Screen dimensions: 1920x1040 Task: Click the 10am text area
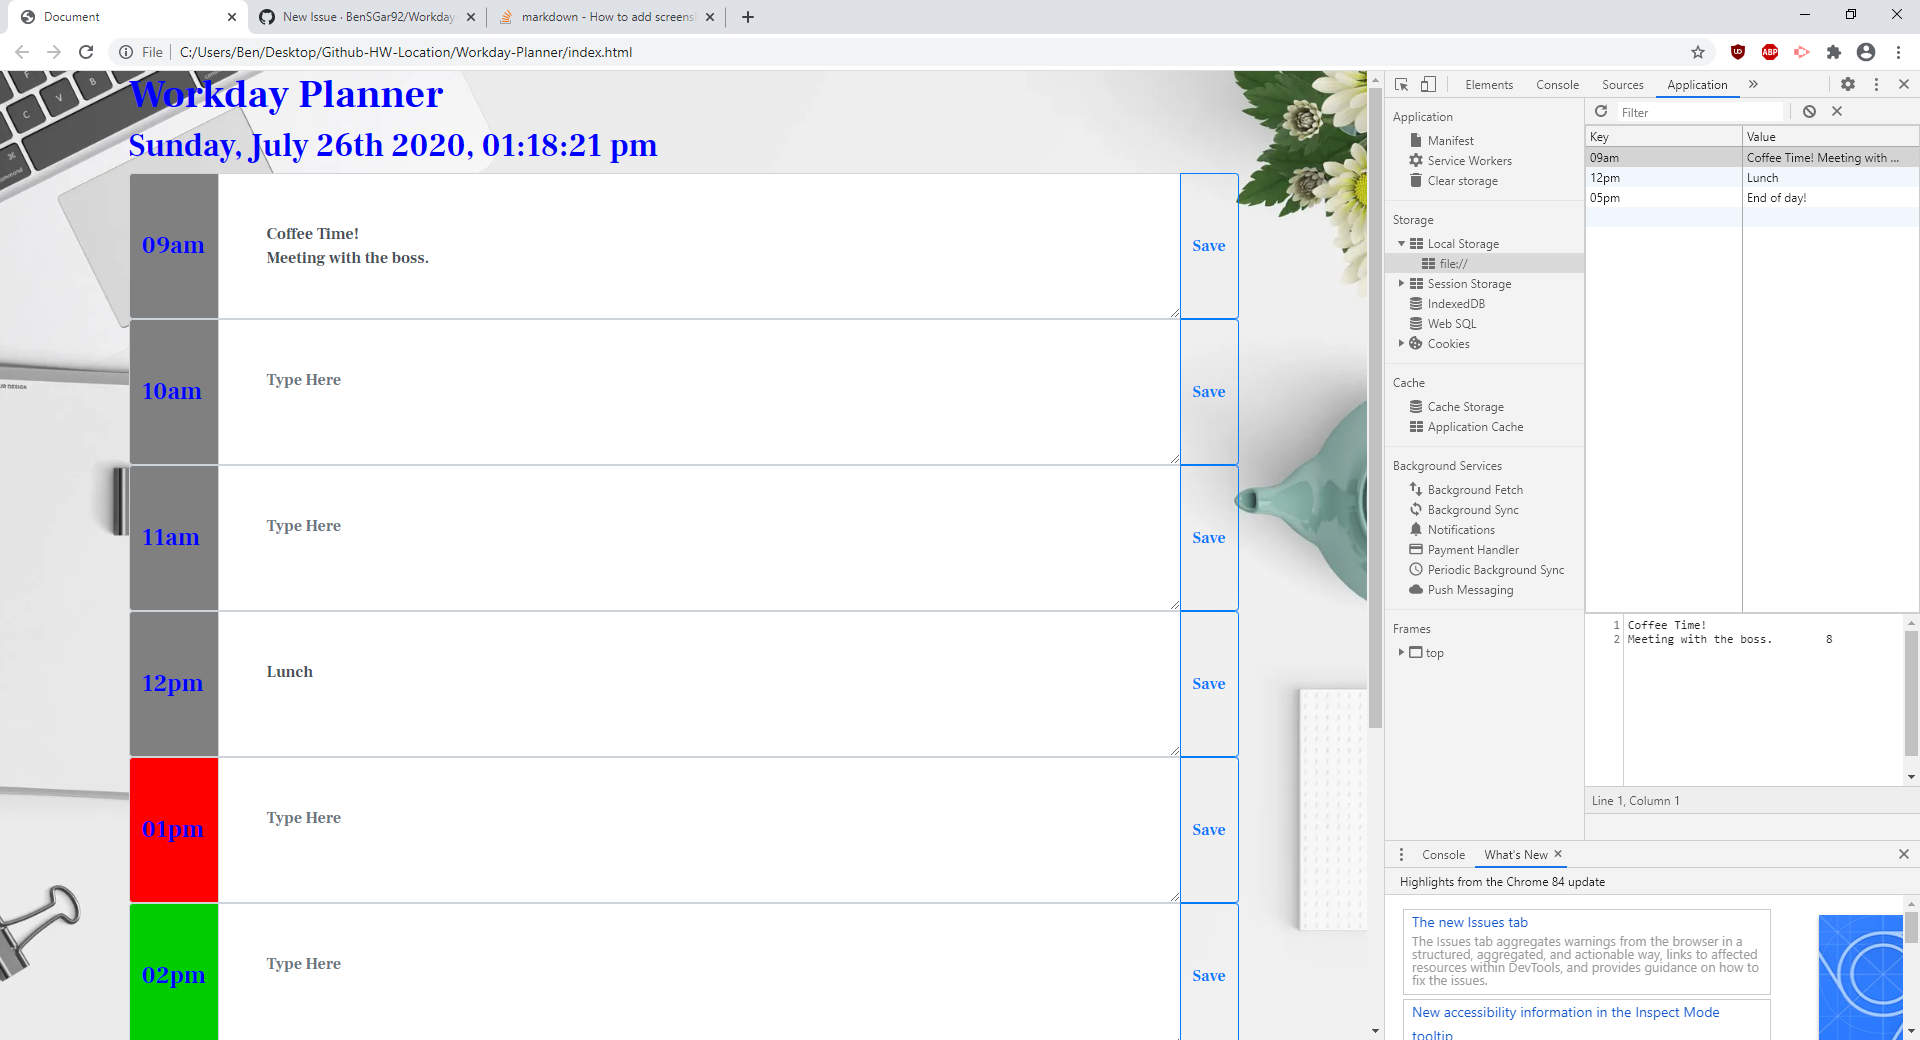click(699, 392)
